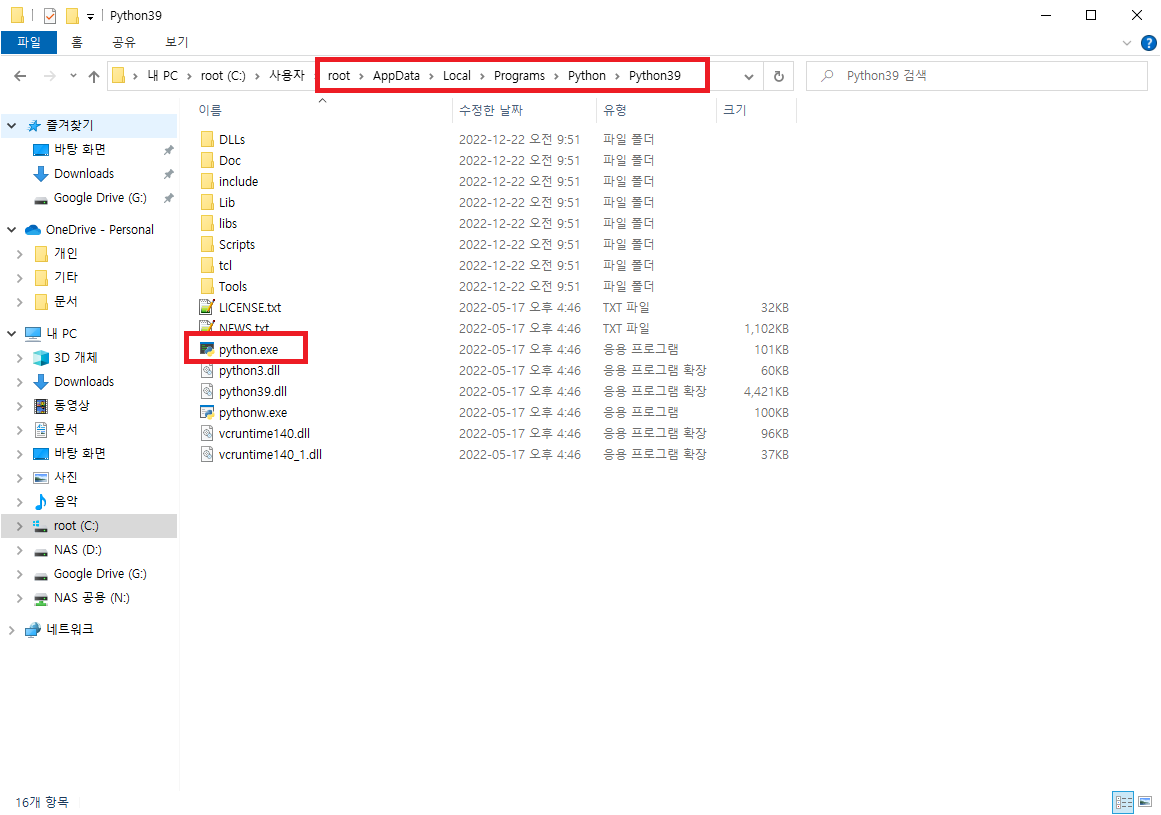This screenshot has width=1161, height=815.
Task: Expand the 네트워크 tree node
Action: tap(12, 630)
